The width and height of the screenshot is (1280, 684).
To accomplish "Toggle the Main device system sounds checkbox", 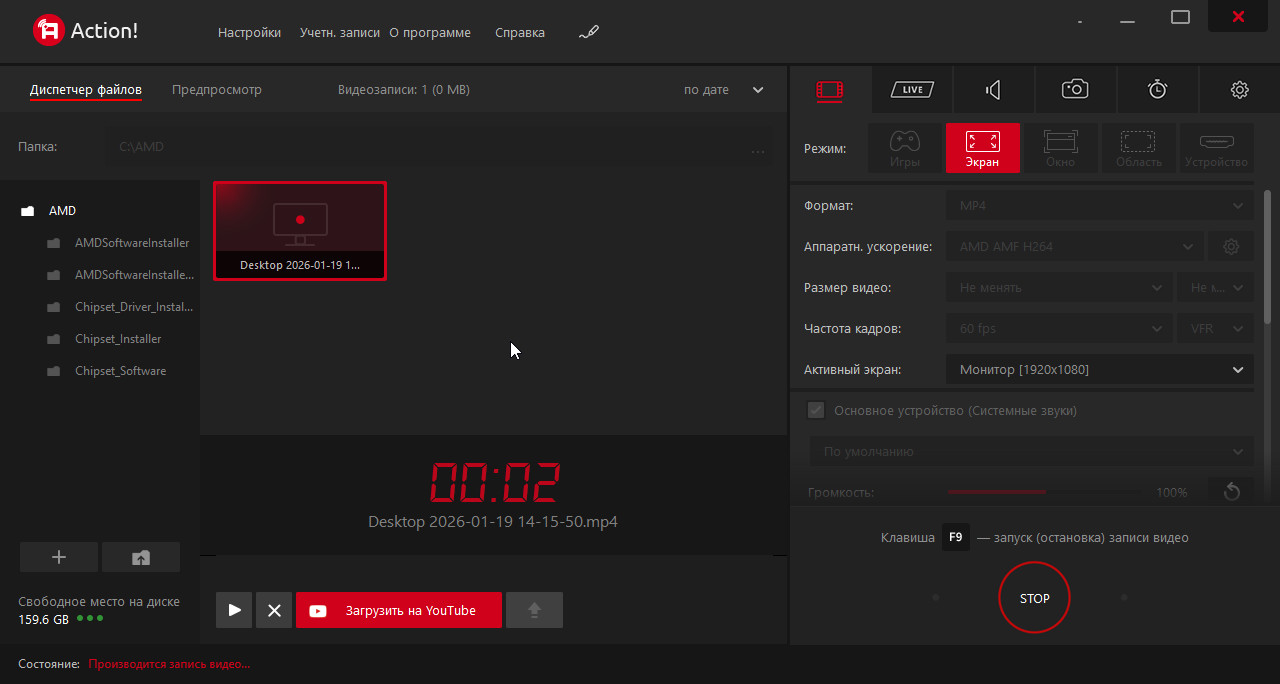I will point(816,410).
